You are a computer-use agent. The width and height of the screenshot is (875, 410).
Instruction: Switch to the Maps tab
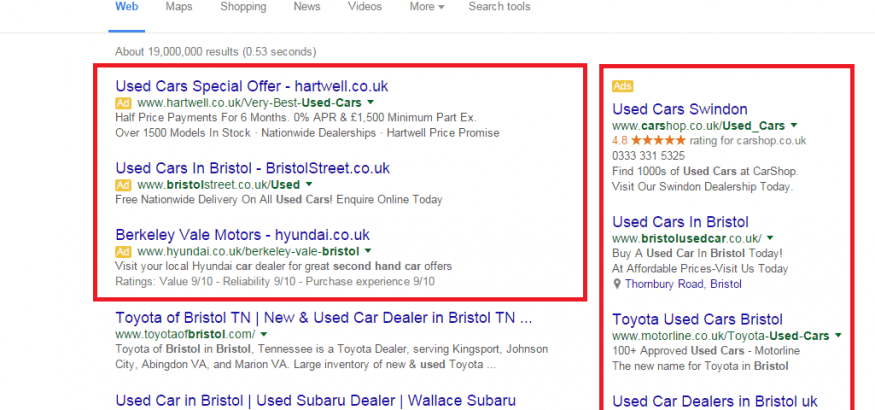pos(179,7)
